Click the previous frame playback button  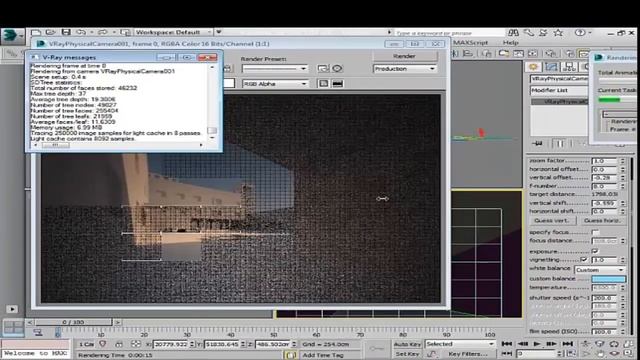click(522, 344)
